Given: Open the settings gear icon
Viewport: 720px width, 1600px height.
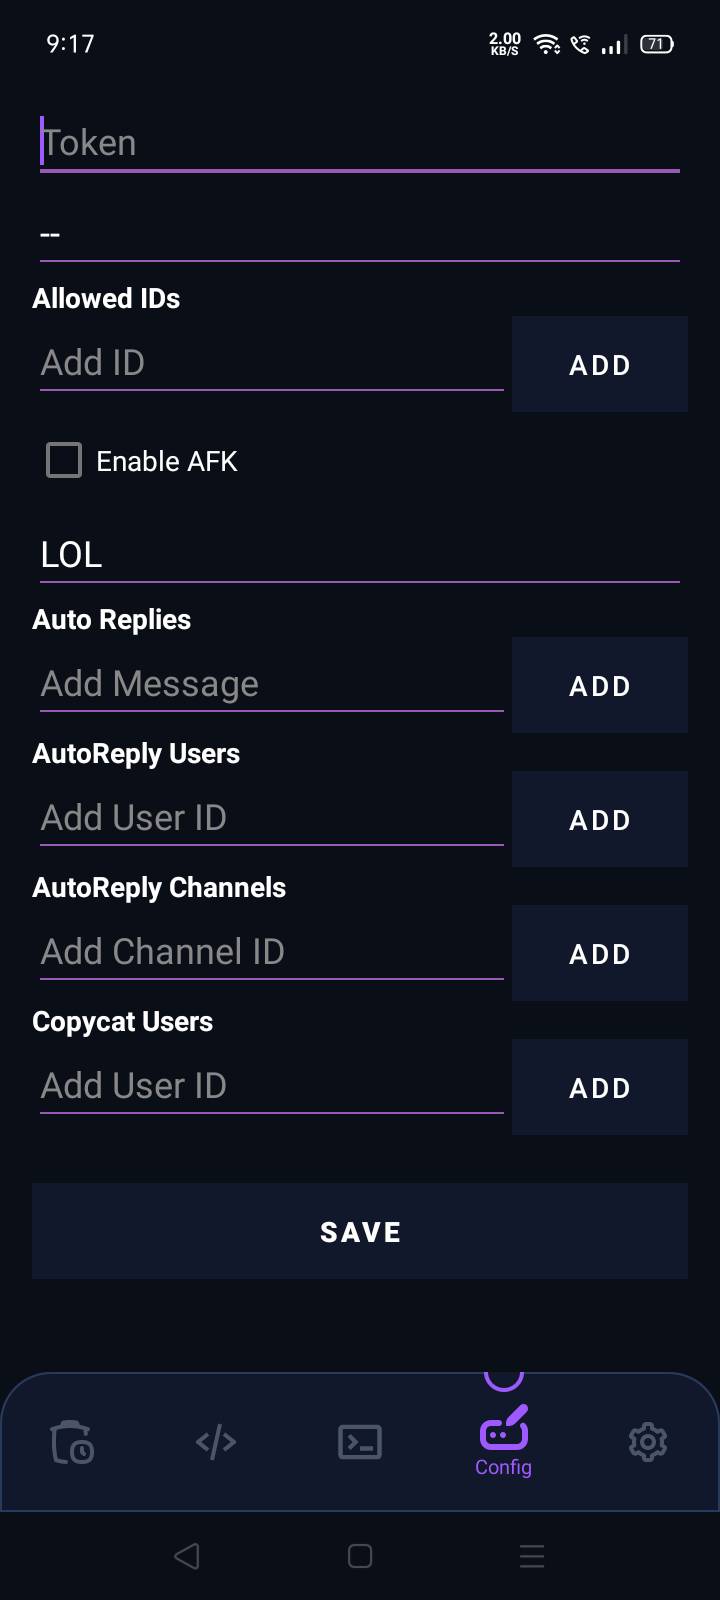Looking at the screenshot, I should pyautogui.click(x=648, y=1442).
